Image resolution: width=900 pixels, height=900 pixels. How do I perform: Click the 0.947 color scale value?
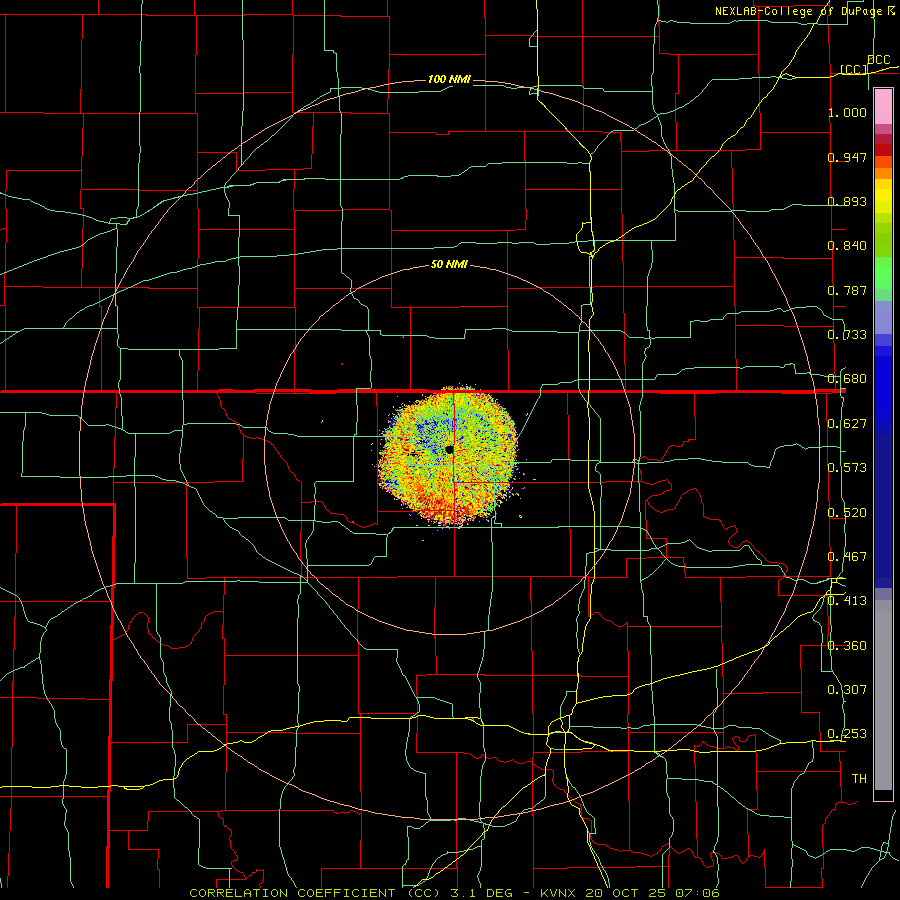pos(847,157)
